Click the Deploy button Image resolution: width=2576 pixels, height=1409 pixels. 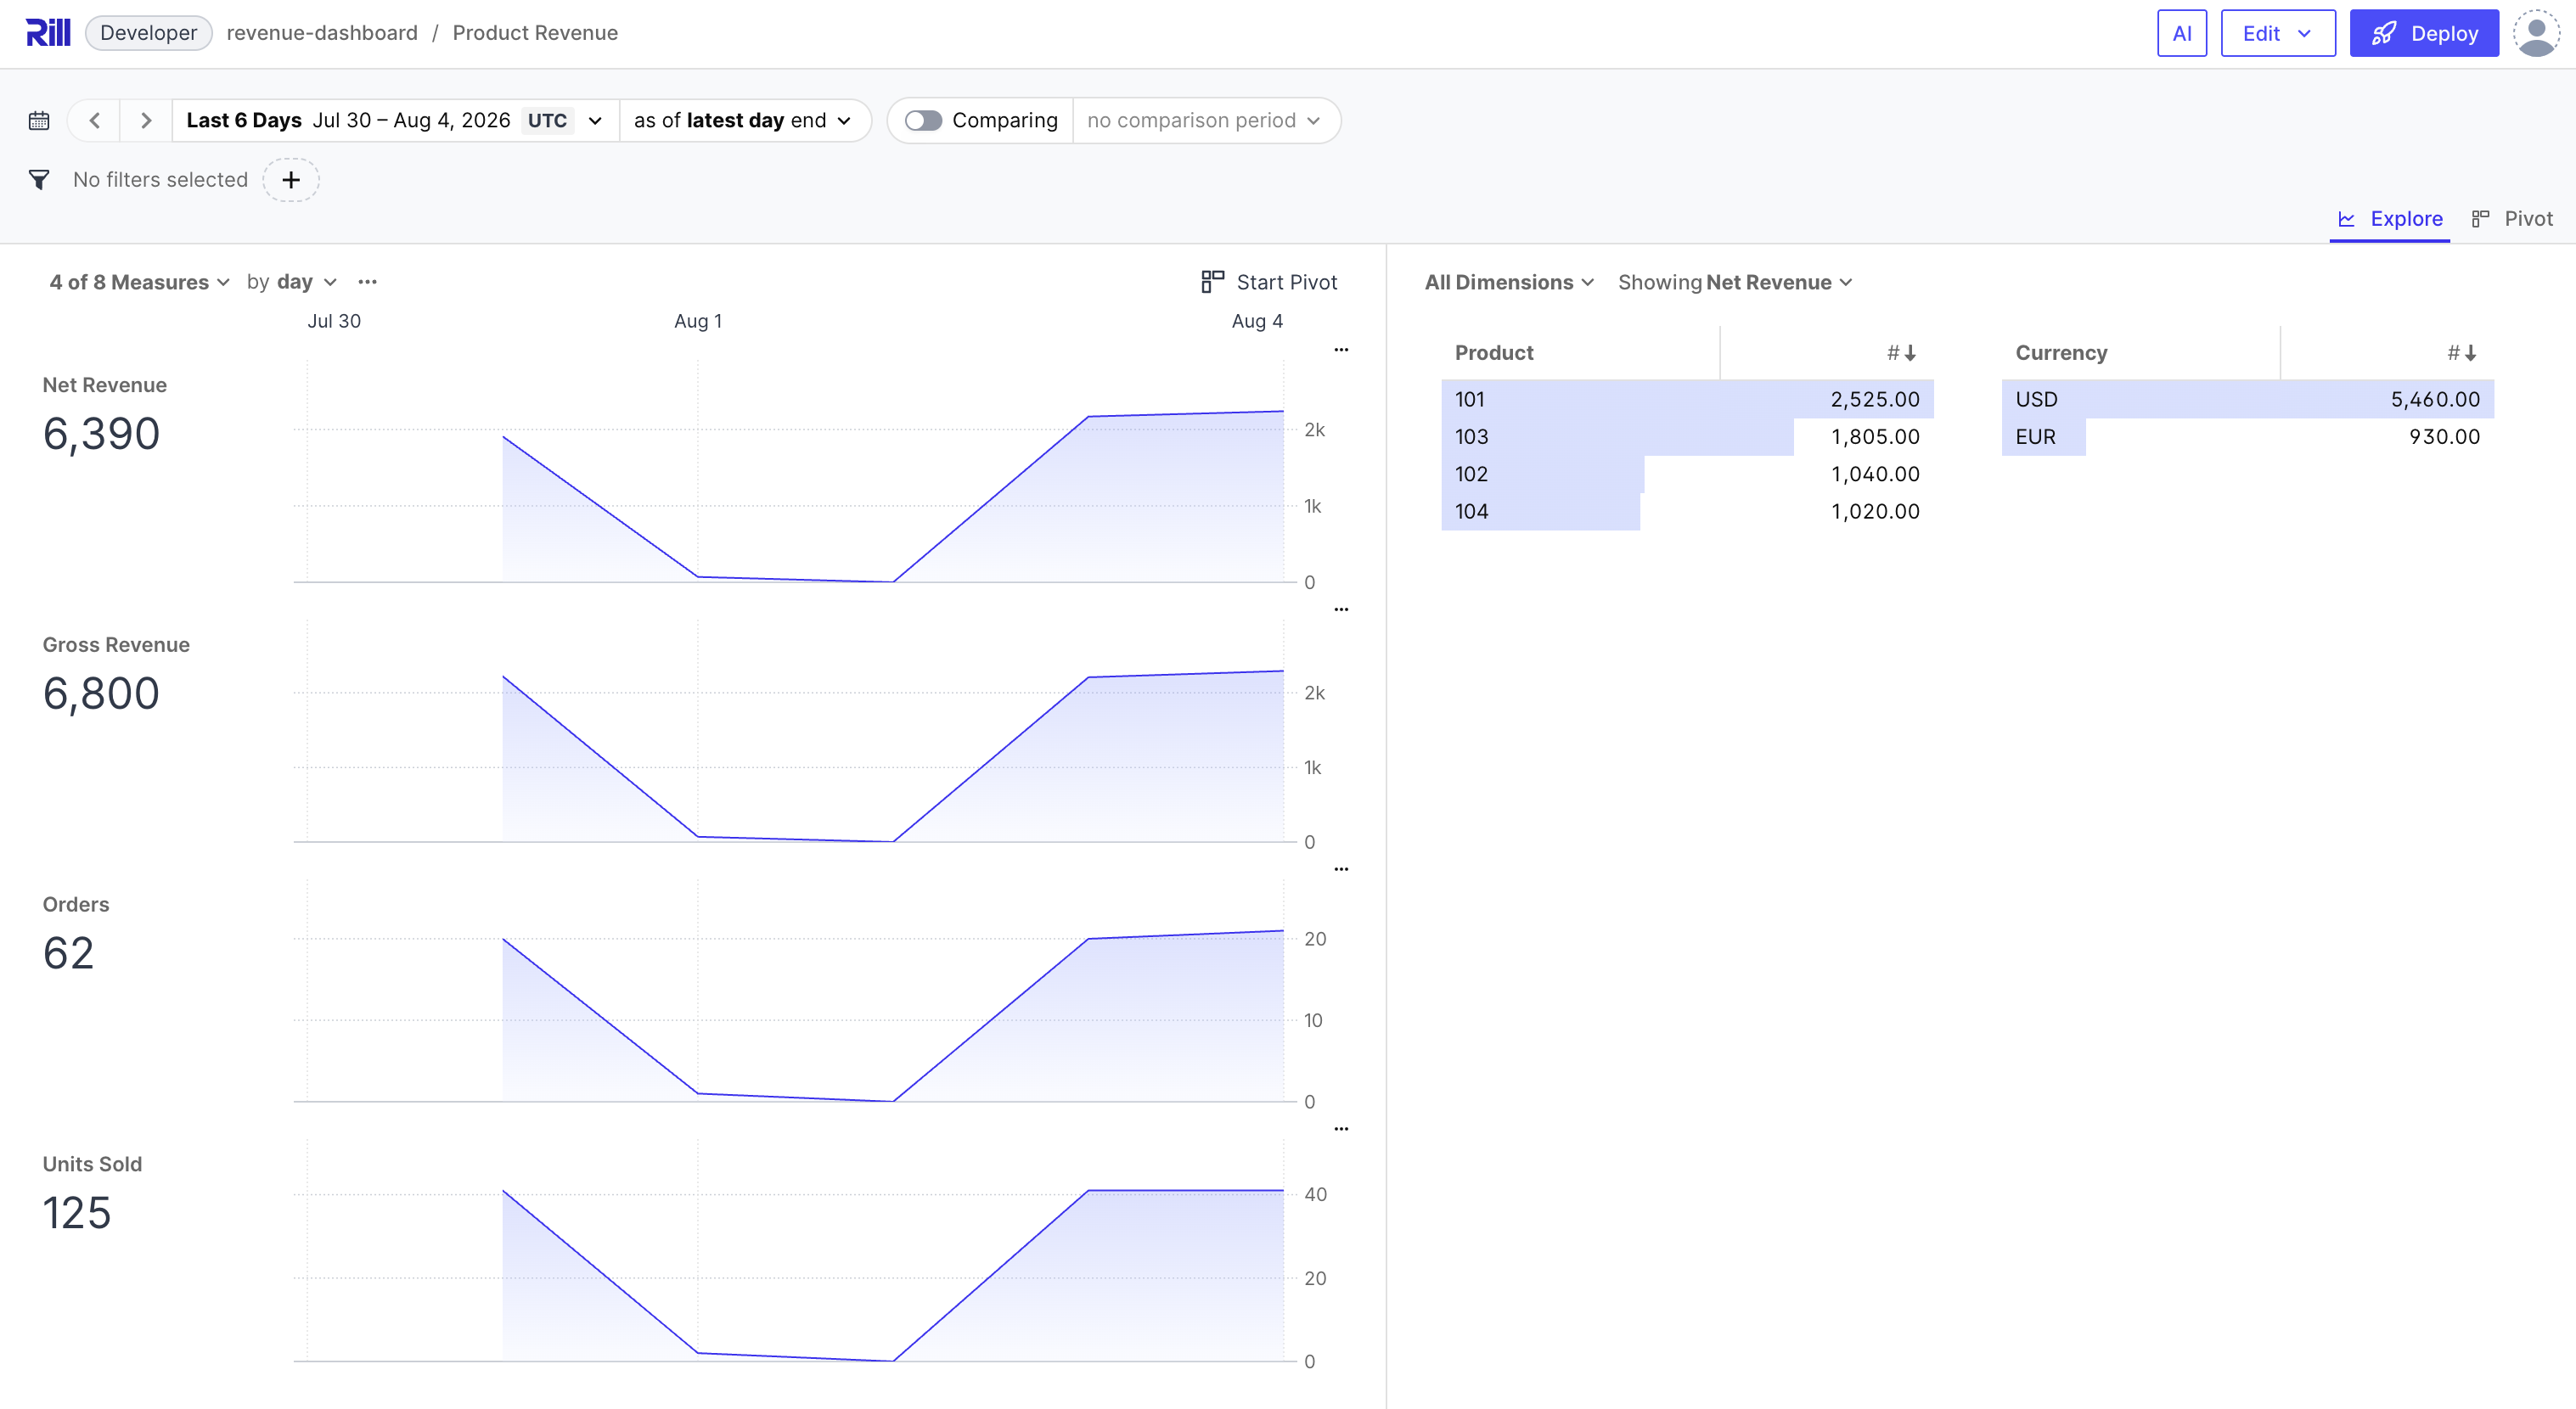coord(2423,33)
